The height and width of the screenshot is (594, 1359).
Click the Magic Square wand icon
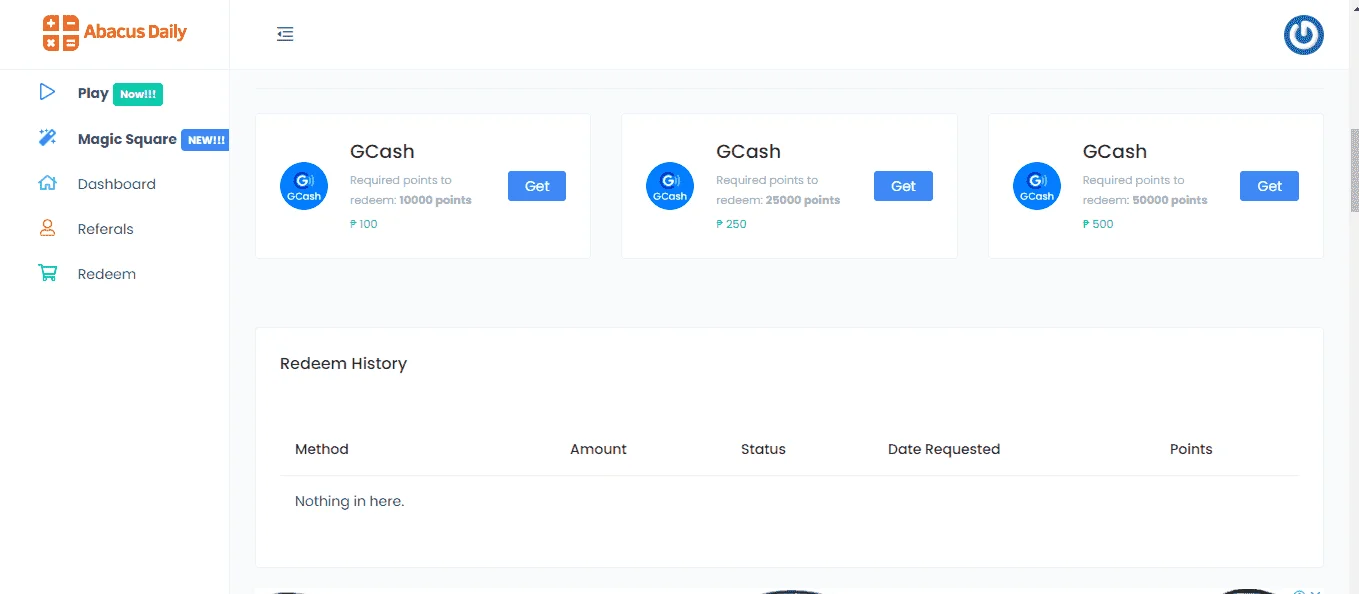coord(47,138)
